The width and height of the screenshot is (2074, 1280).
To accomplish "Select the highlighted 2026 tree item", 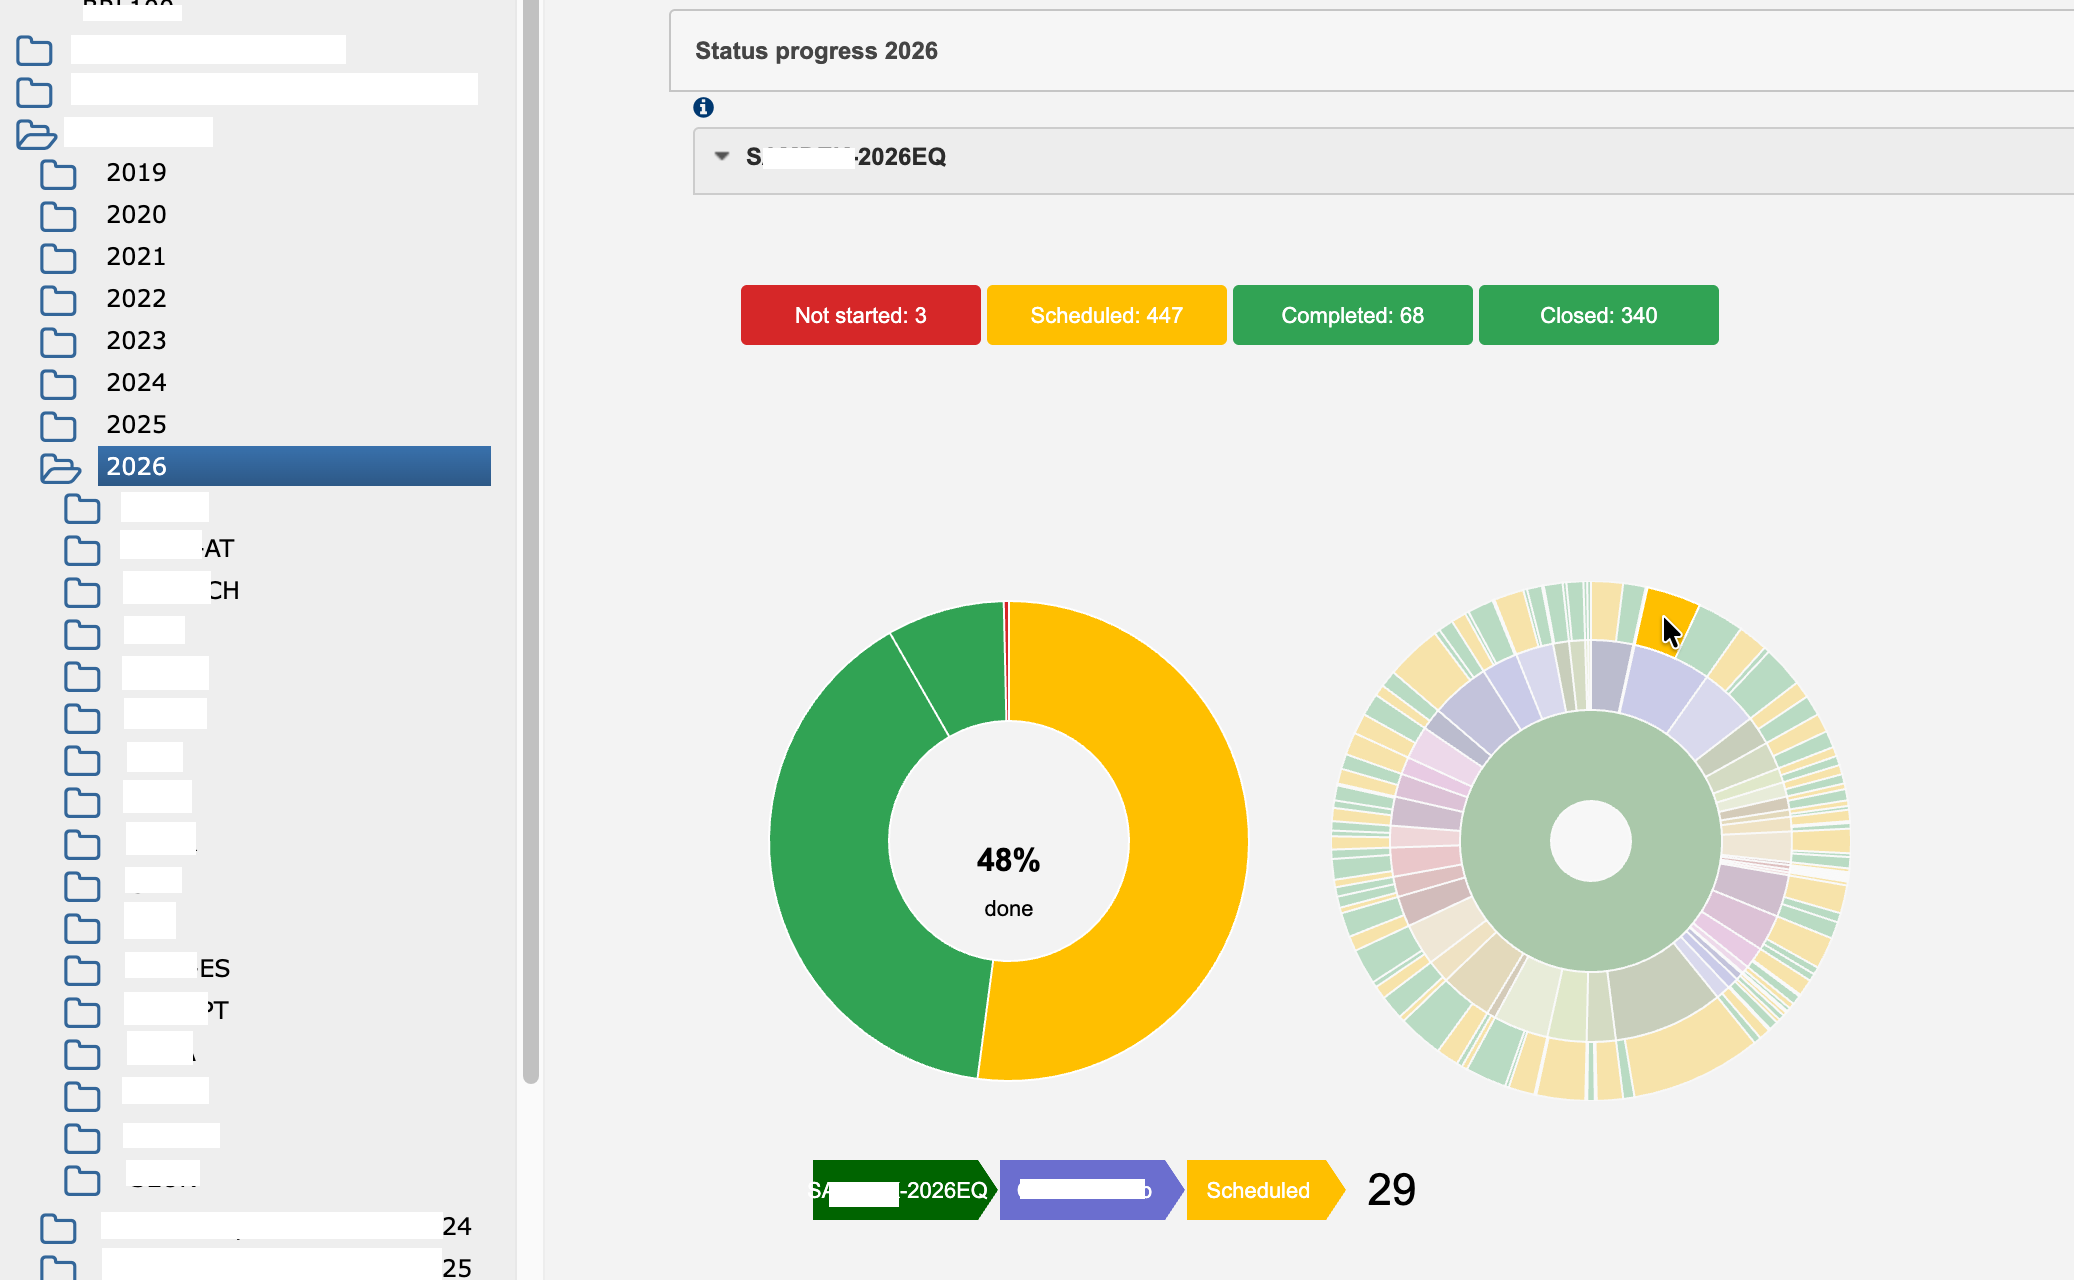I will (294, 466).
